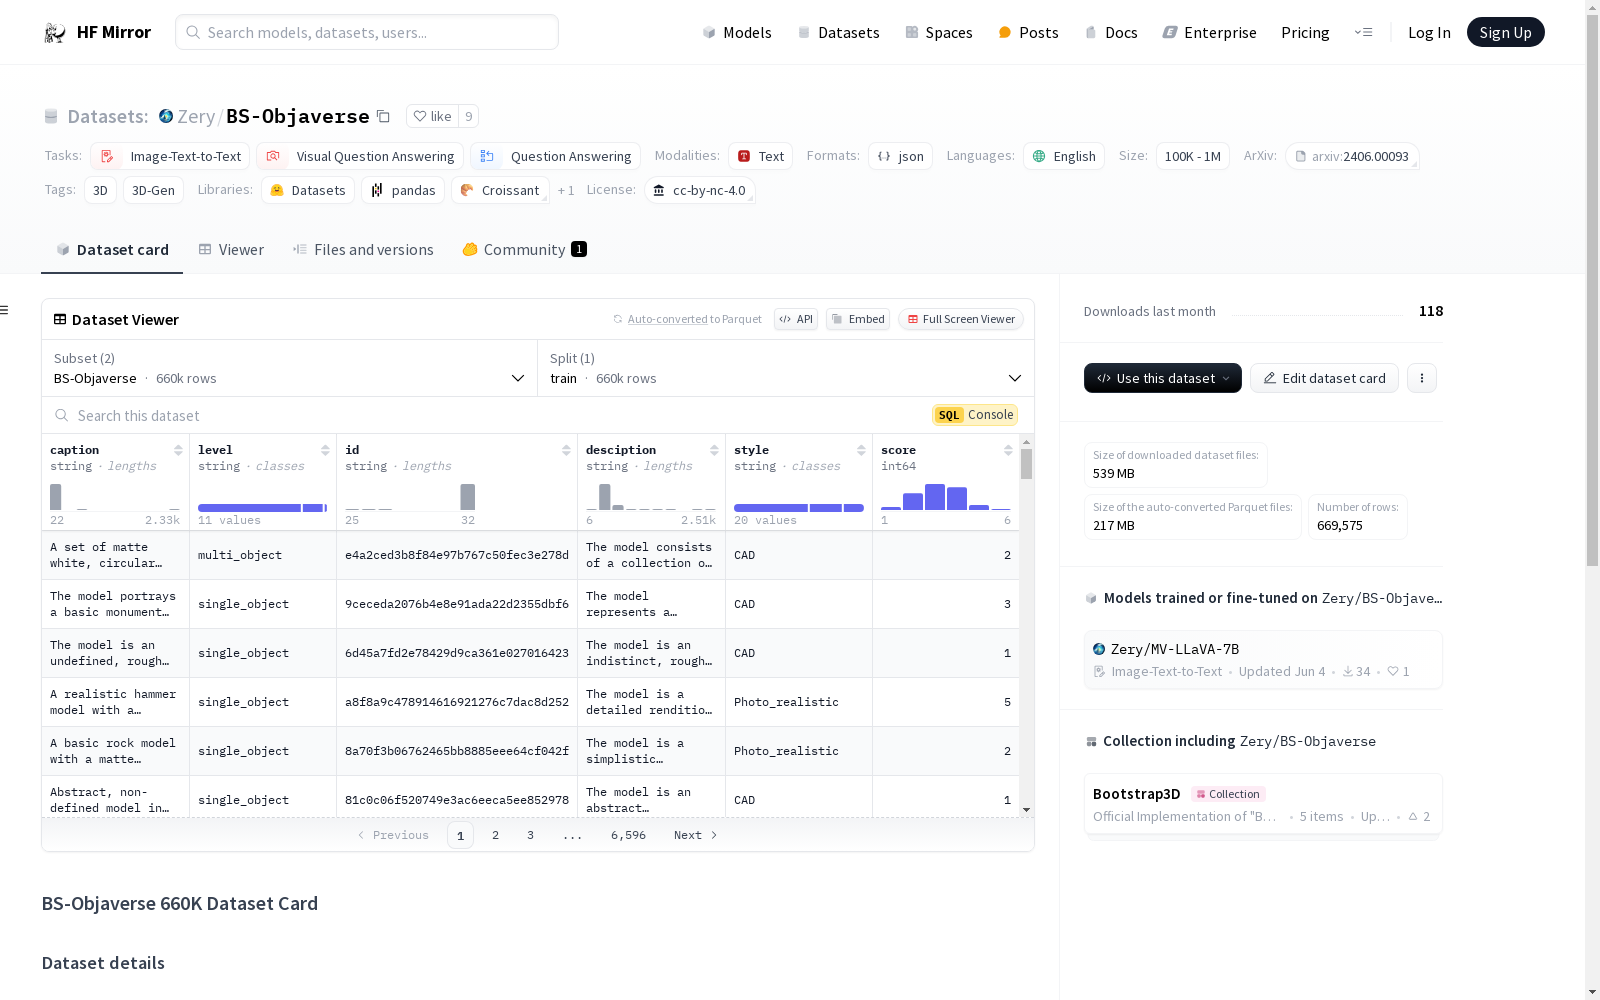This screenshot has width=1600, height=1000.
Task: Click the score histogram distribution bars
Action: (x=946, y=497)
